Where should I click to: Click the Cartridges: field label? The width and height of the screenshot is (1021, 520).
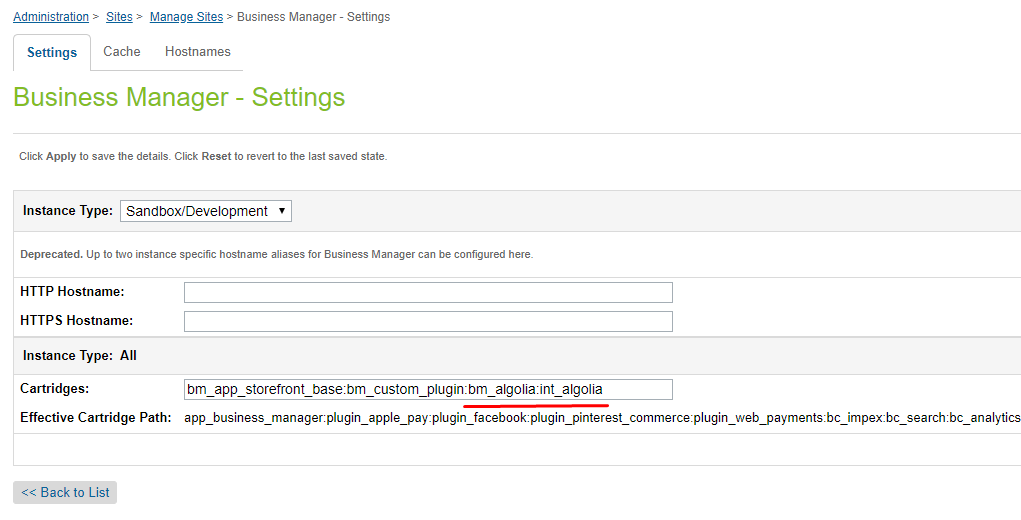click(55, 389)
